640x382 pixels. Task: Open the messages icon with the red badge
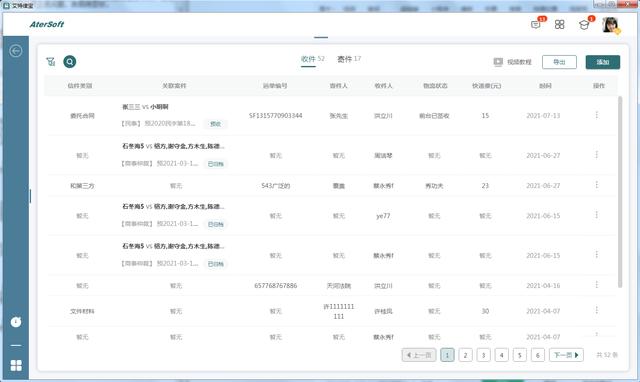click(x=536, y=24)
